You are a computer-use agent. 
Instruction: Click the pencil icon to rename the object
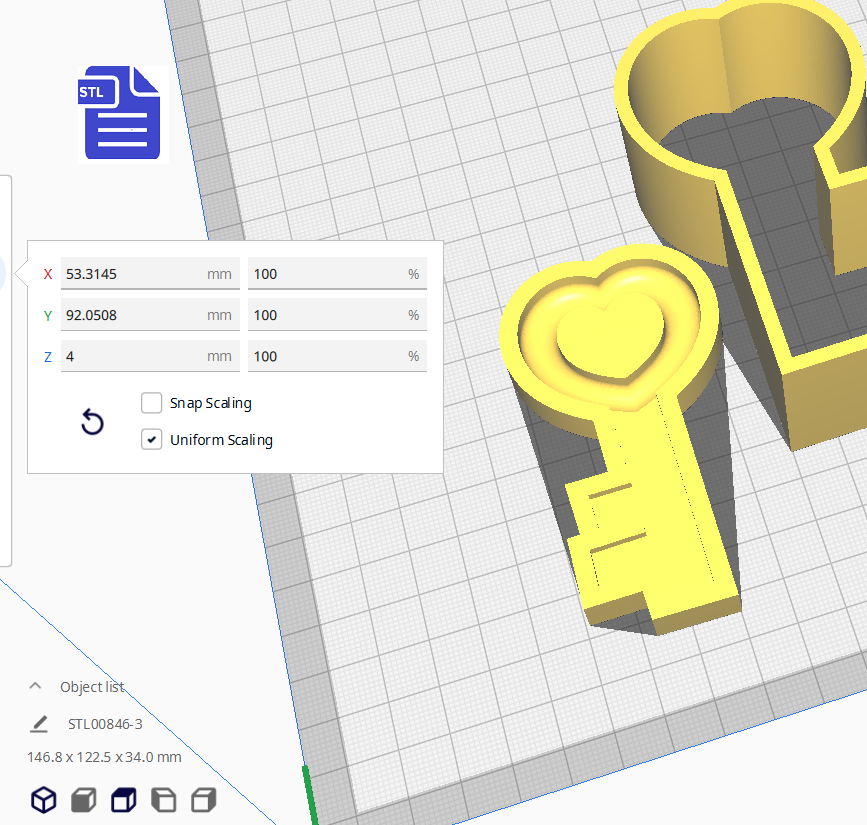tap(39, 724)
